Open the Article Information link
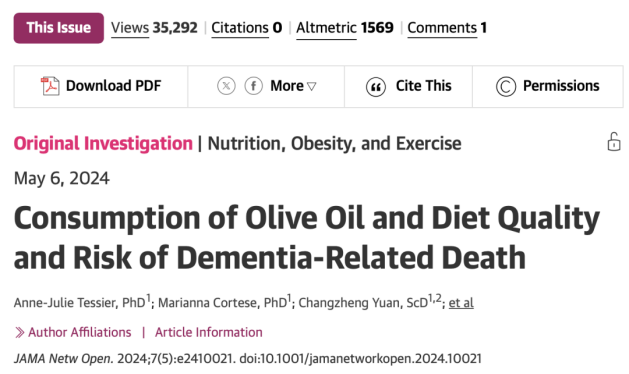Viewport: 629px width, 374px height. coord(209,332)
